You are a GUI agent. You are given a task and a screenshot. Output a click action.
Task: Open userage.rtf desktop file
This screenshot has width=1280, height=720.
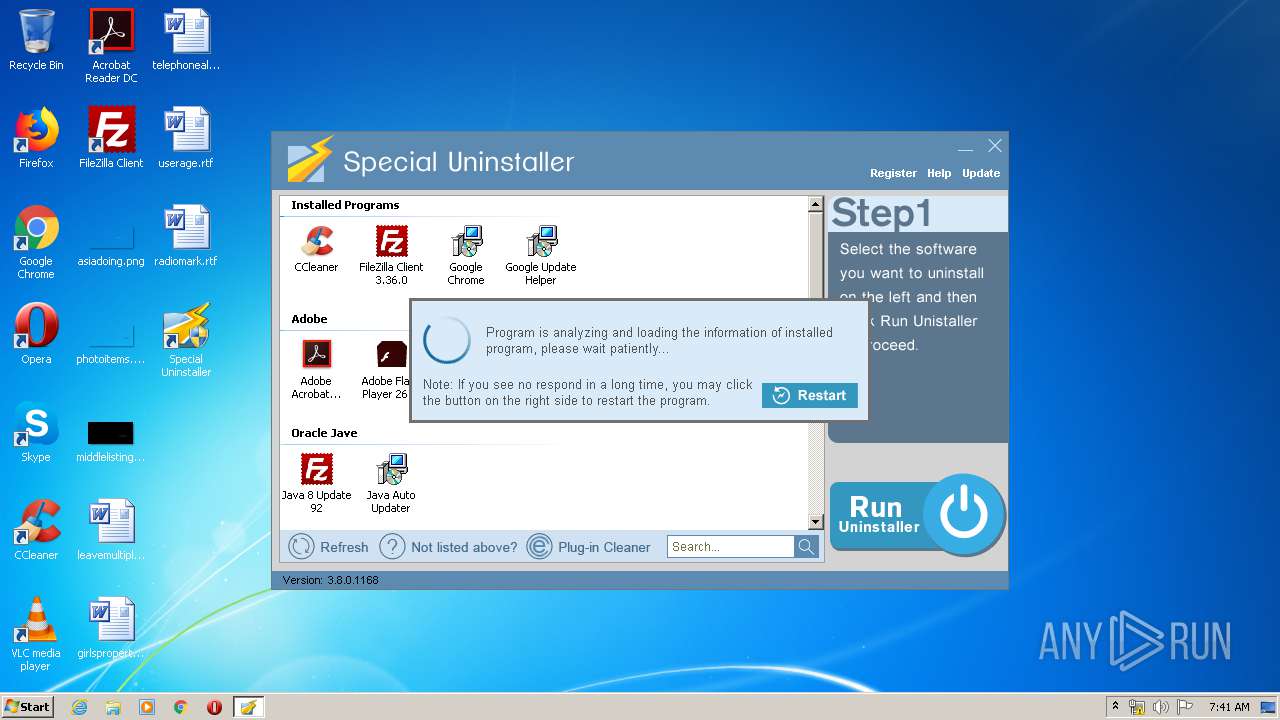(x=186, y=138)
